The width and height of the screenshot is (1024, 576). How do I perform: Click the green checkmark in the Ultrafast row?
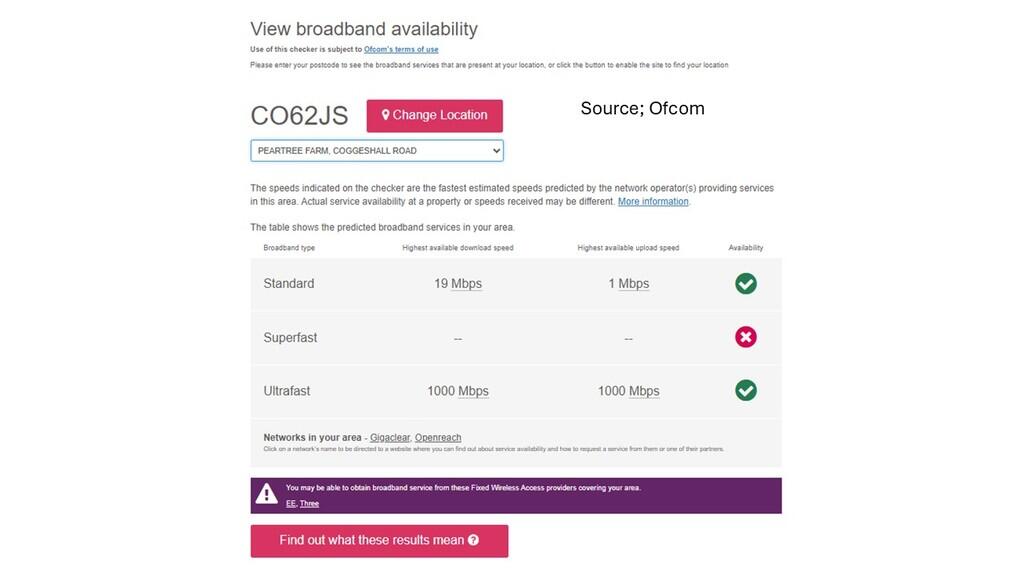coord(746,390)
